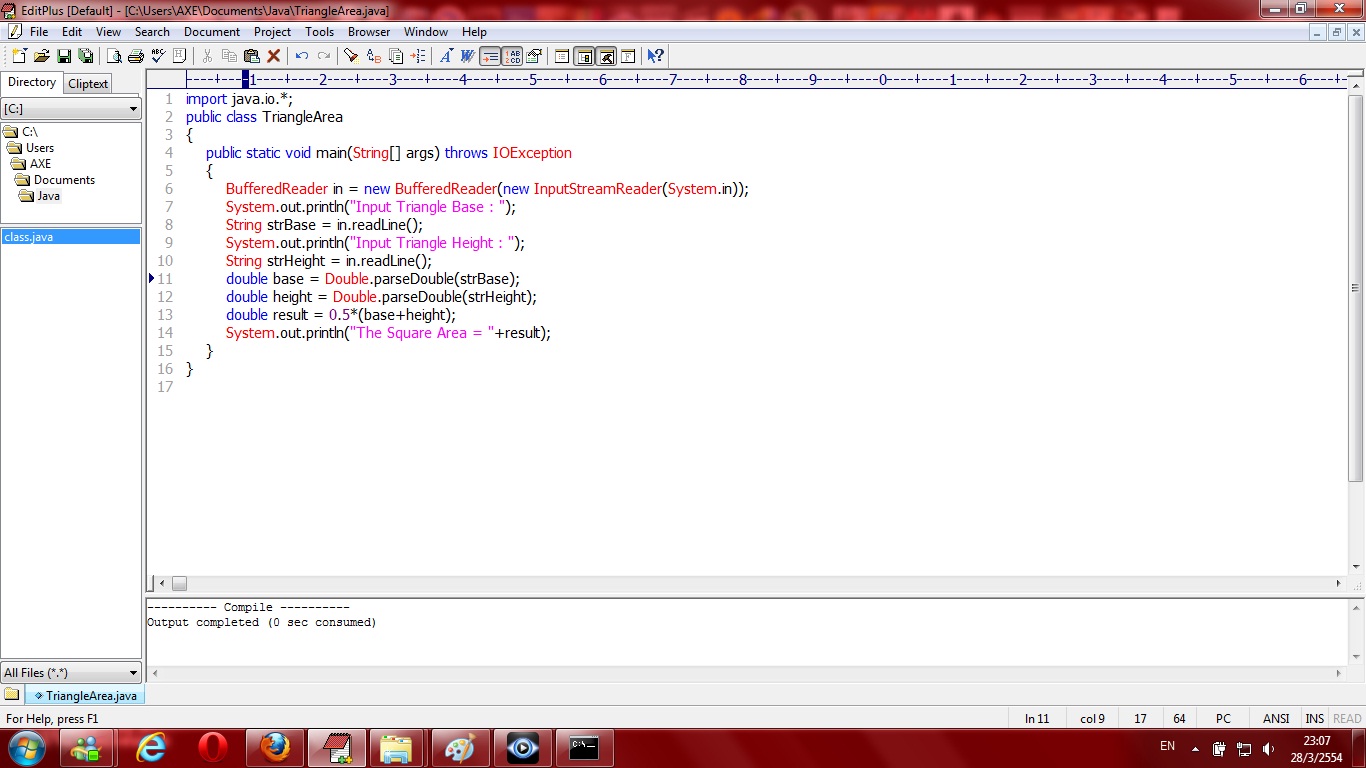Save the current file with the Save icon
Screen dimensions: 1366x768
(x=64, y=56)
